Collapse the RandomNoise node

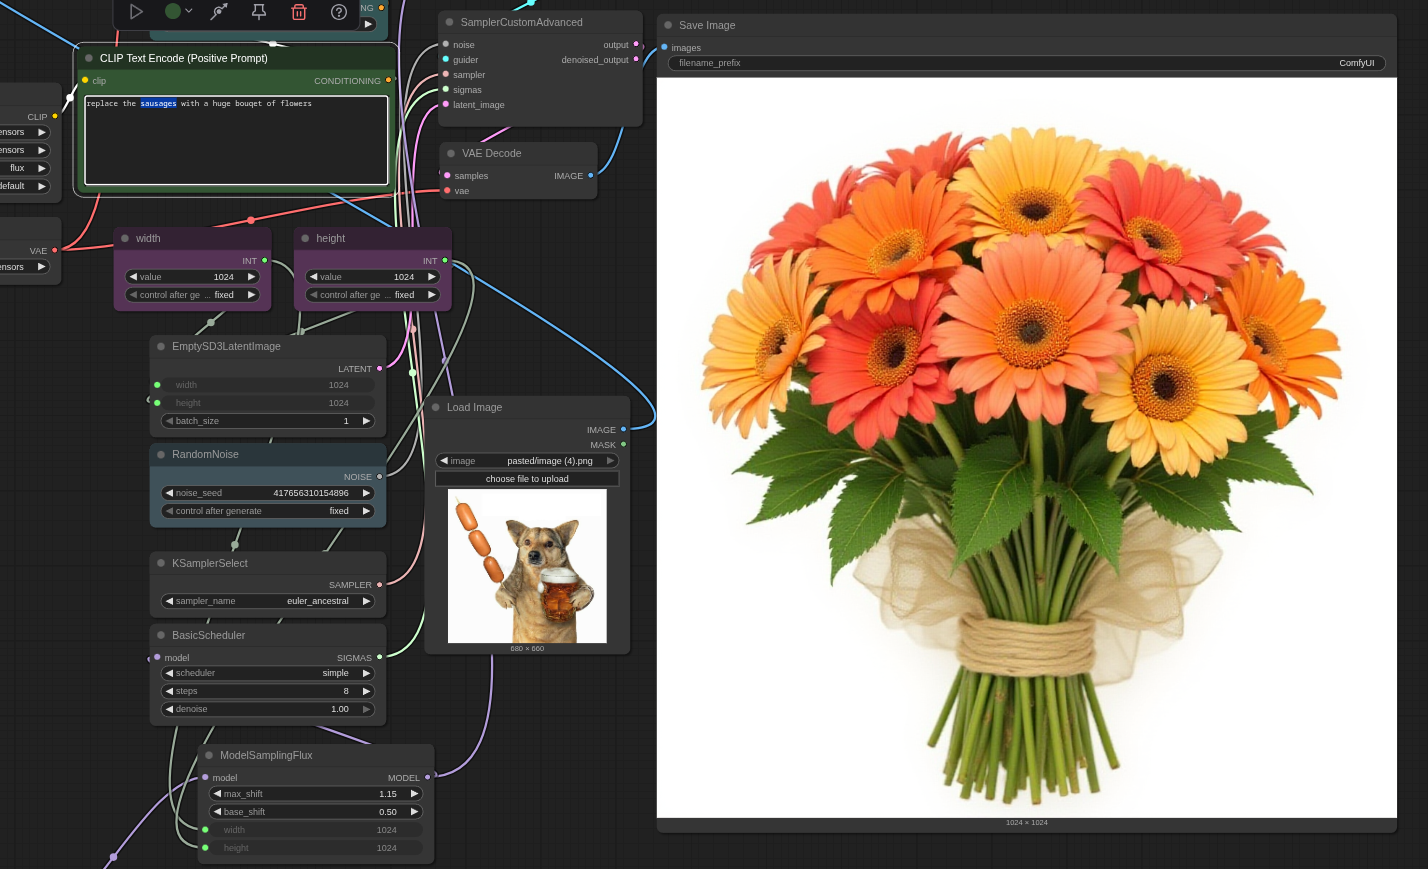click(x=161, y=454)
